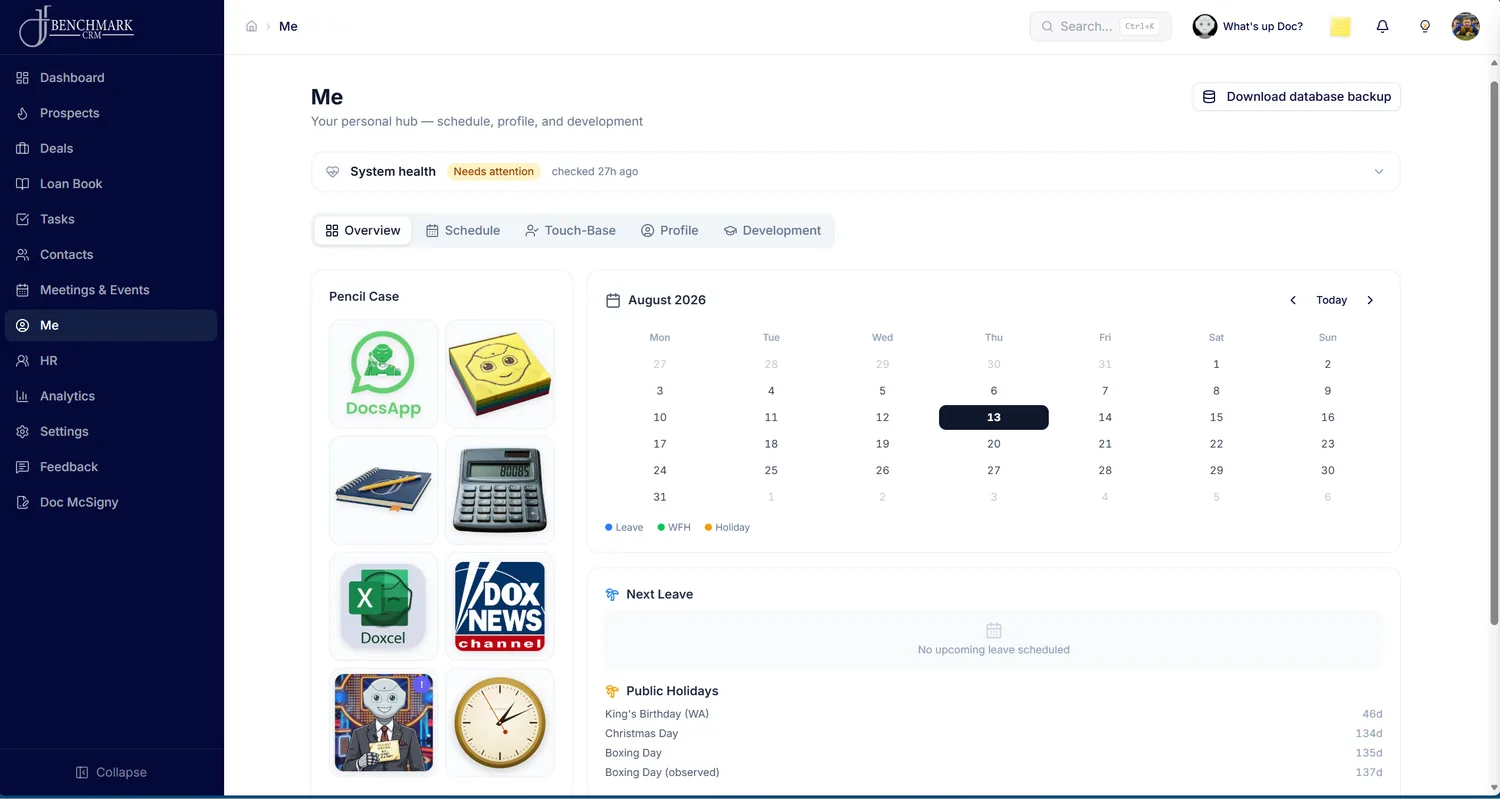Open the Profile tab
The image size is (1500, 799).
669,230
